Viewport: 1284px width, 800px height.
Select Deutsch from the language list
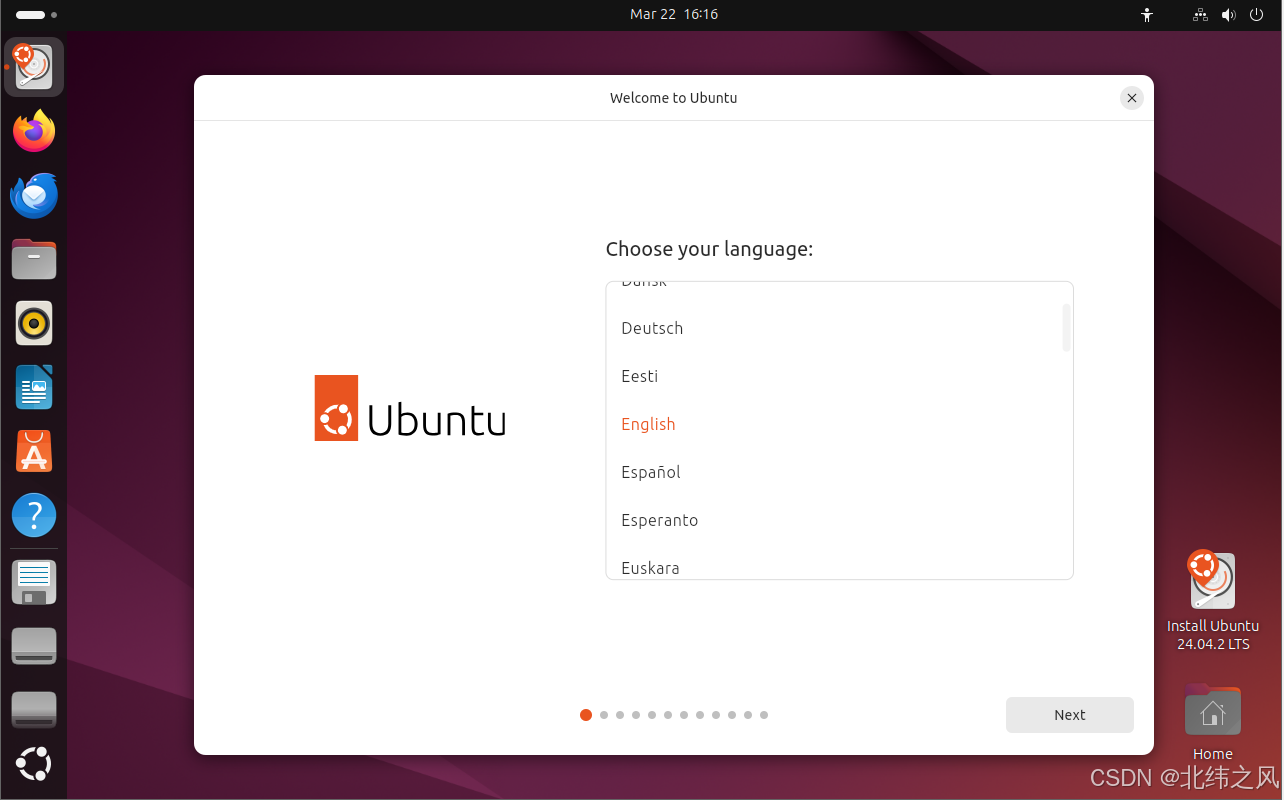pyautogui.click(x=652, y=328)
